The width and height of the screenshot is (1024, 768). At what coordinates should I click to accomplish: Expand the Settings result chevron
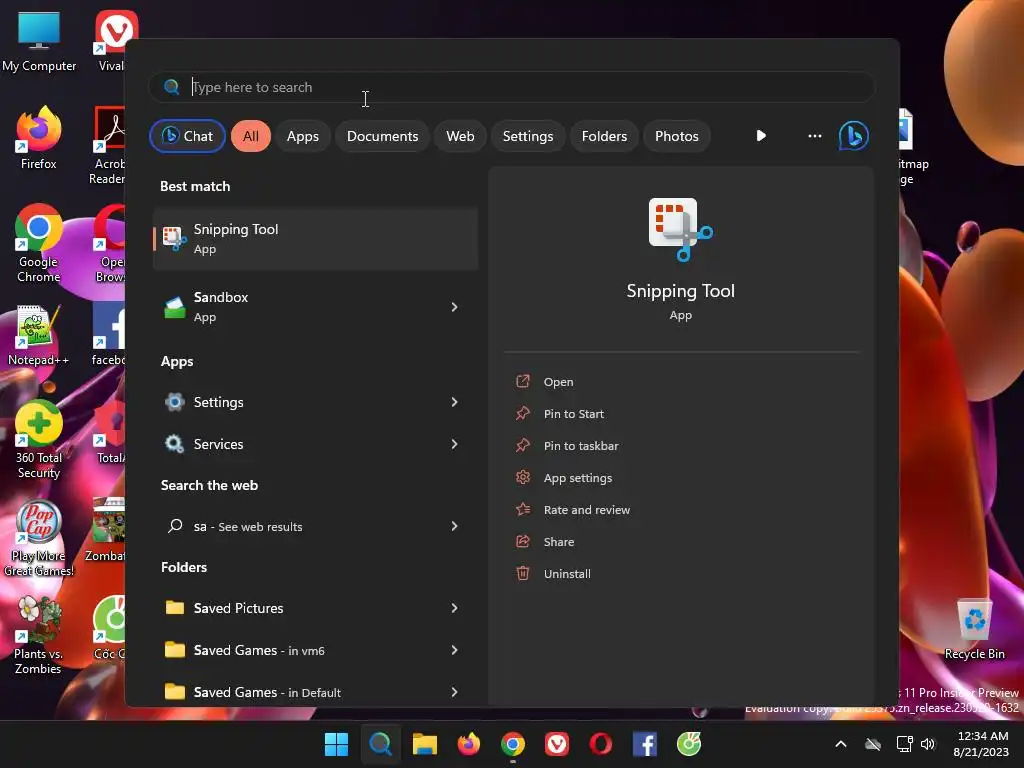click(x=454, y=402)
